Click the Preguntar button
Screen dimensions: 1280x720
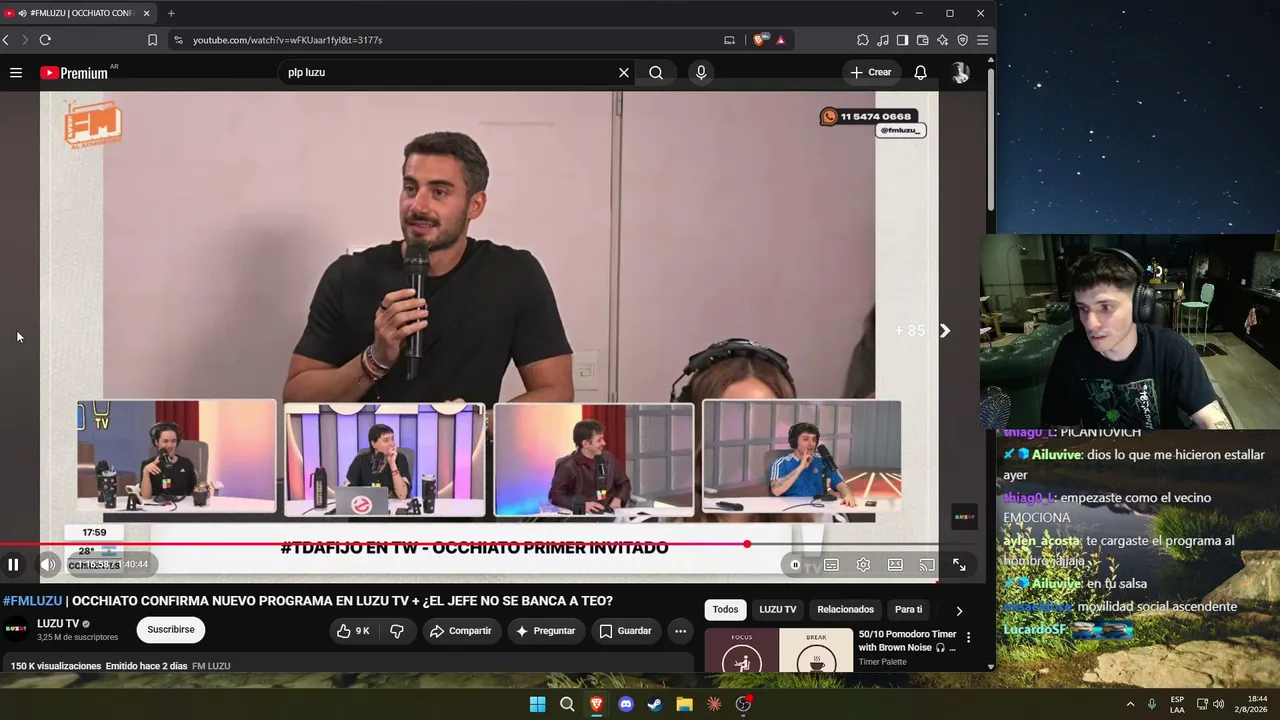(546, 631)
